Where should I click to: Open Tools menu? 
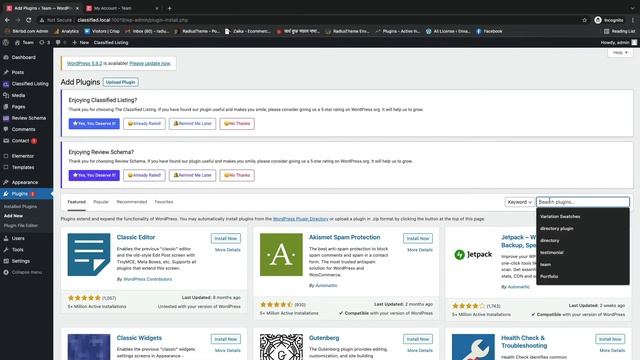point(18,250)
